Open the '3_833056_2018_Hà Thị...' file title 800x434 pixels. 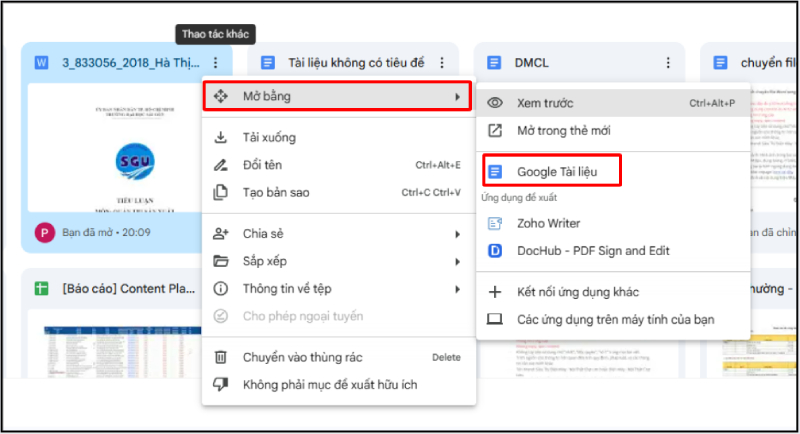click(131, 63)
